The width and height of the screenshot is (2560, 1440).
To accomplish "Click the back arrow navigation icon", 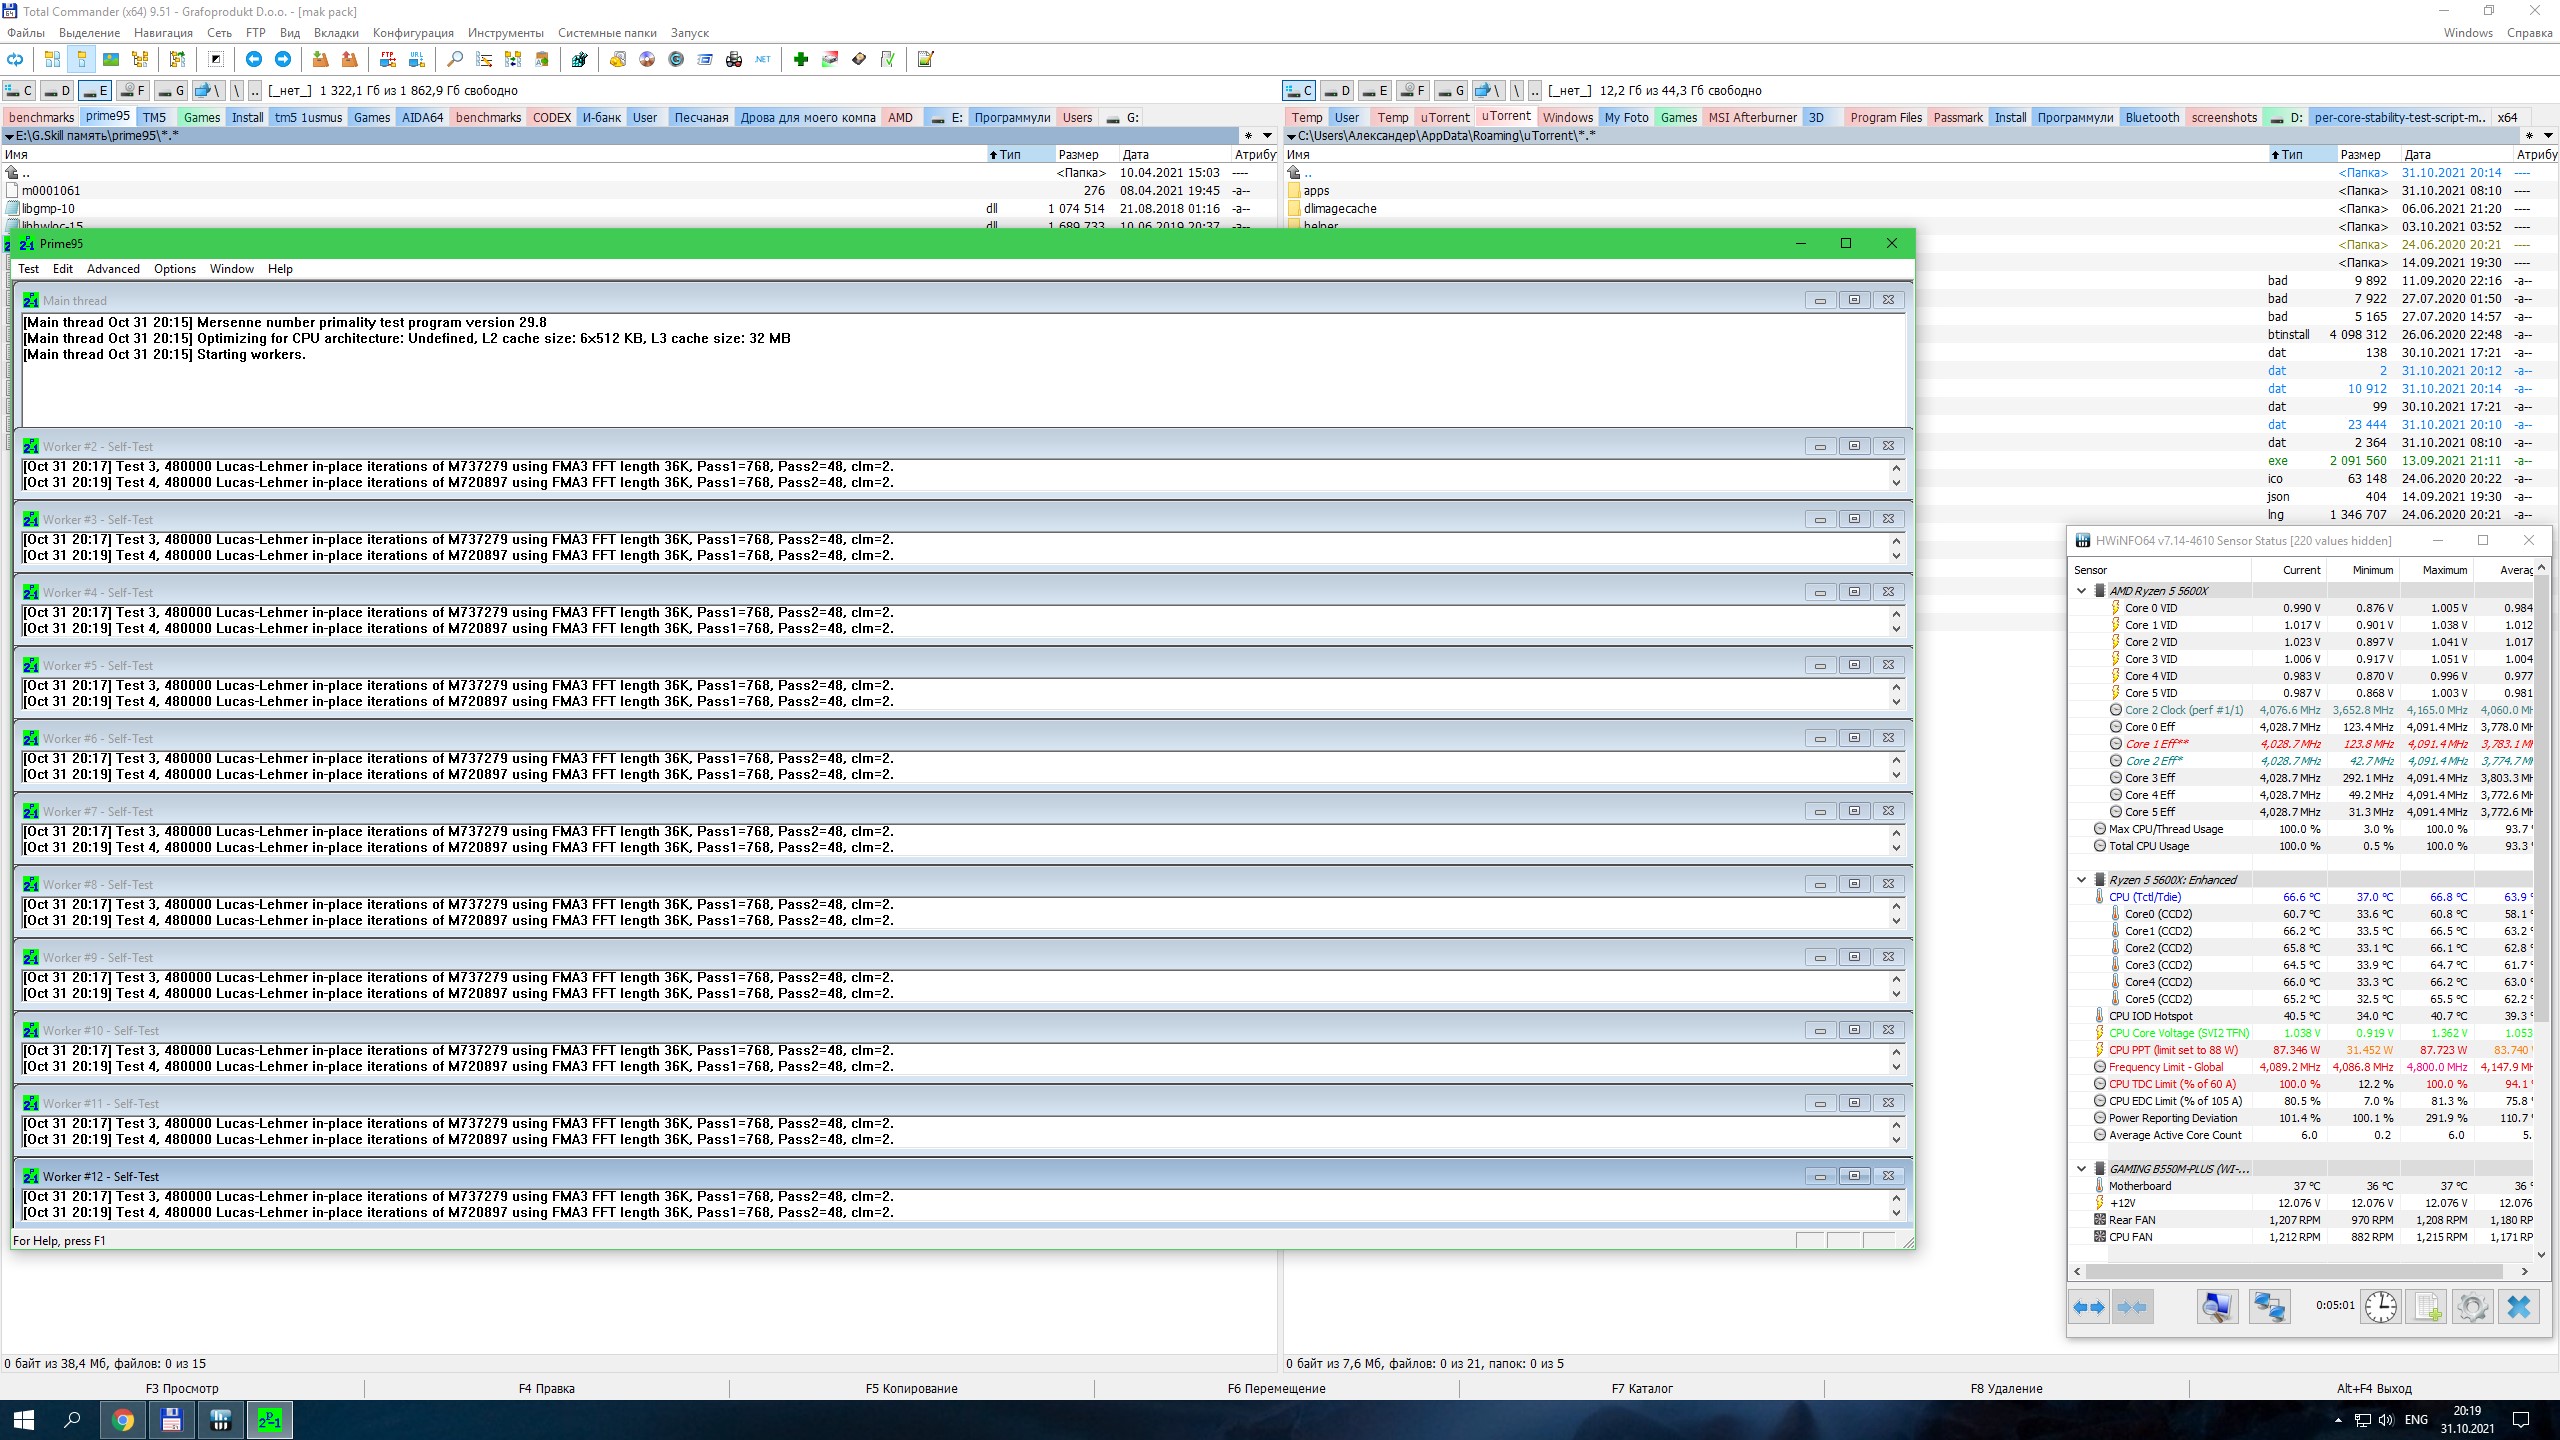I will click(254, 60).
